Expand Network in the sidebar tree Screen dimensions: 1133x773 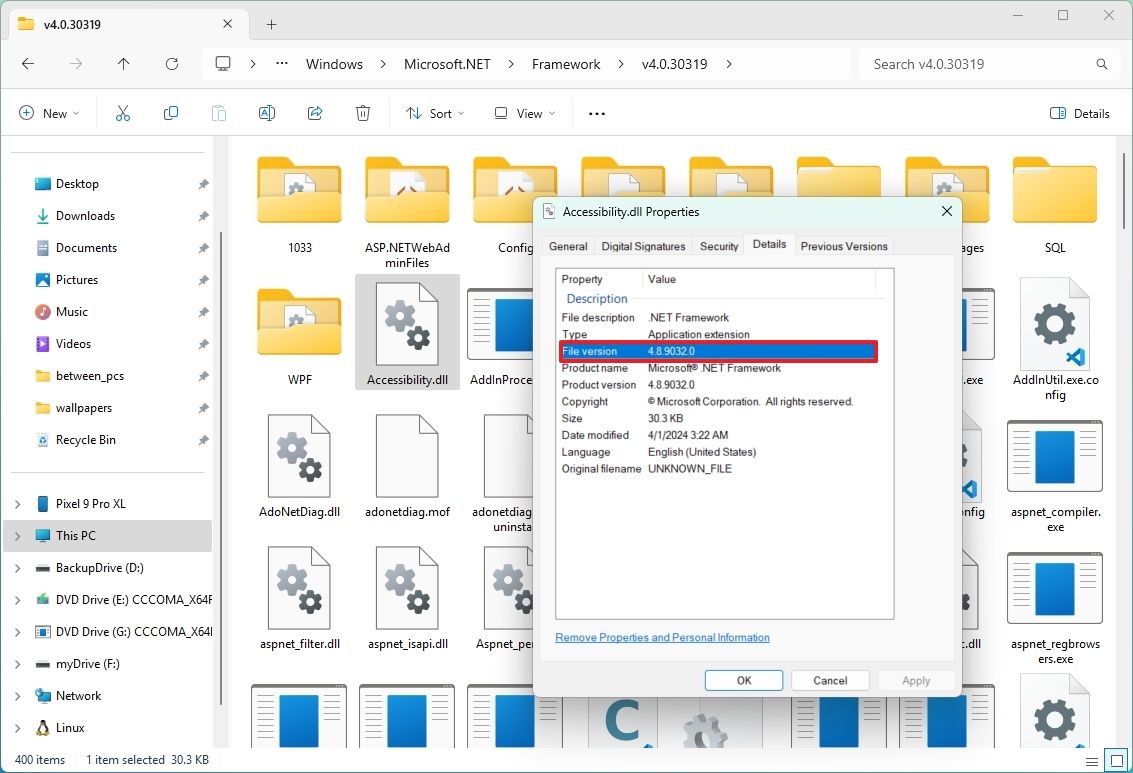(x=16, y=695)
